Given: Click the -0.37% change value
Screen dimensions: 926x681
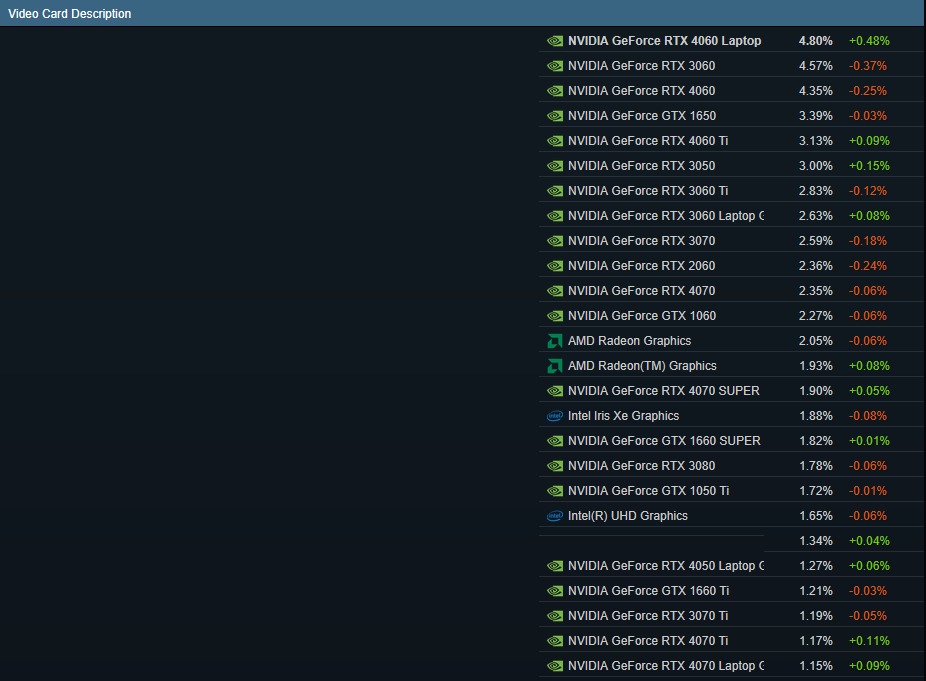Looking at the screenshot, I should click(x=868, y=66).
